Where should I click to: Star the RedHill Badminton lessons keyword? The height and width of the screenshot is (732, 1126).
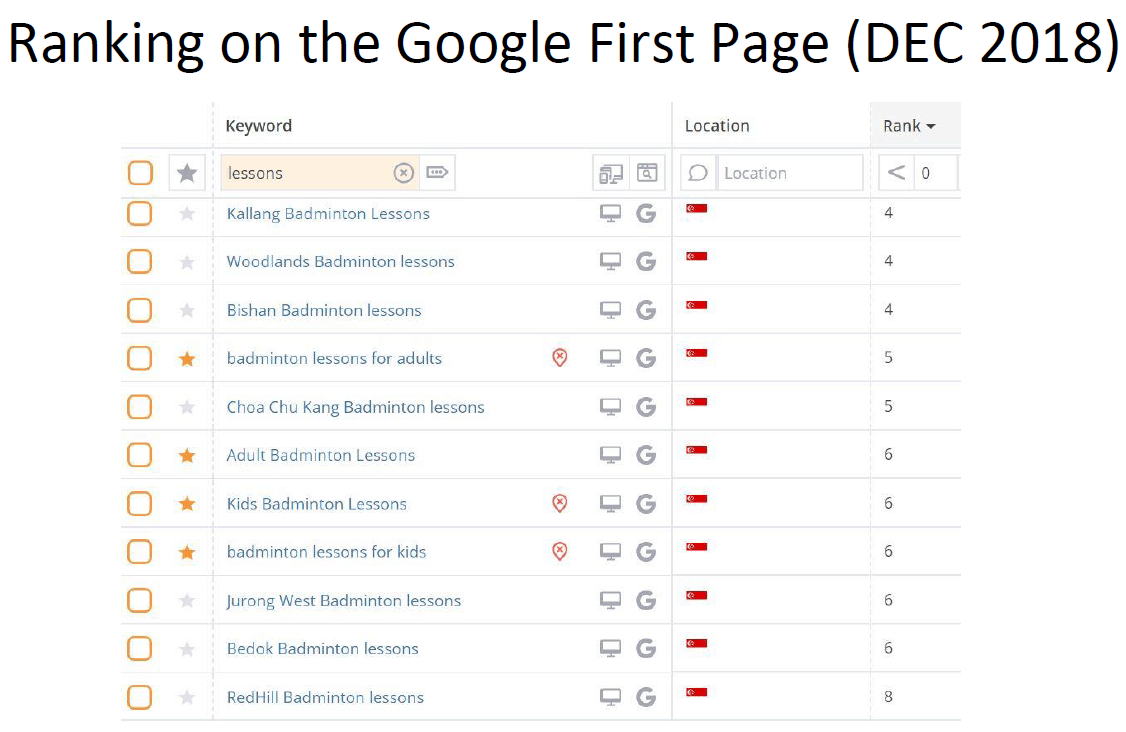187,698
